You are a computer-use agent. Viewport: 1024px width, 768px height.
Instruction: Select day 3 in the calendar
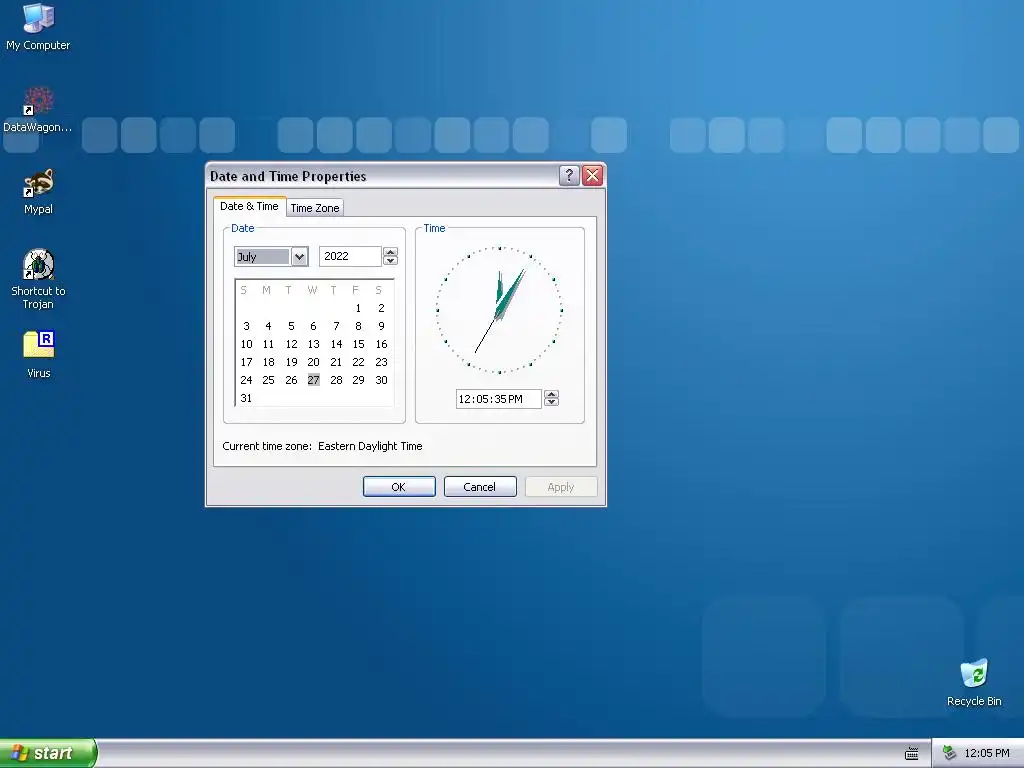tap(246, 326)
